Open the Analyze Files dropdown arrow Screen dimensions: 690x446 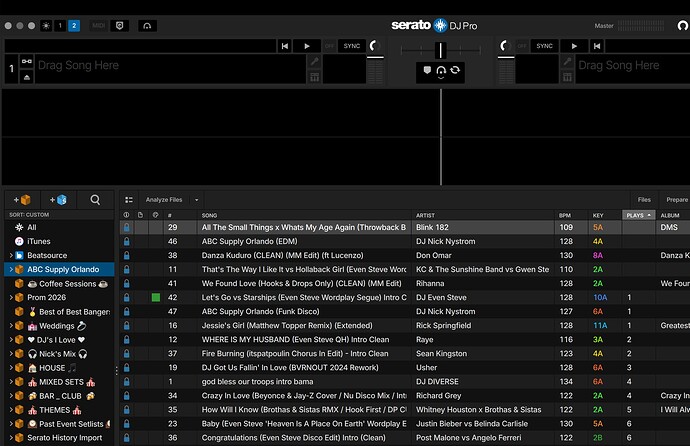click(197, 200)
